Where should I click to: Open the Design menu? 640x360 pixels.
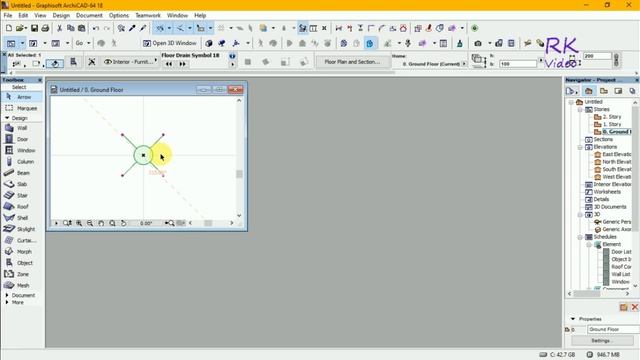coord(61,16)
